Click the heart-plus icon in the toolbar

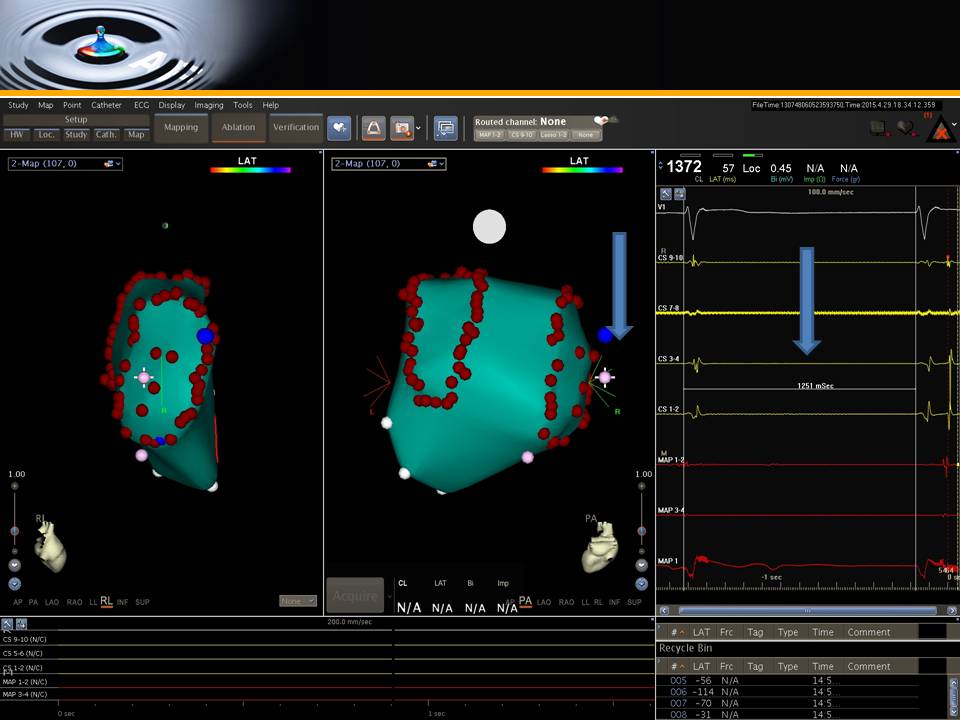coord(338,128)
